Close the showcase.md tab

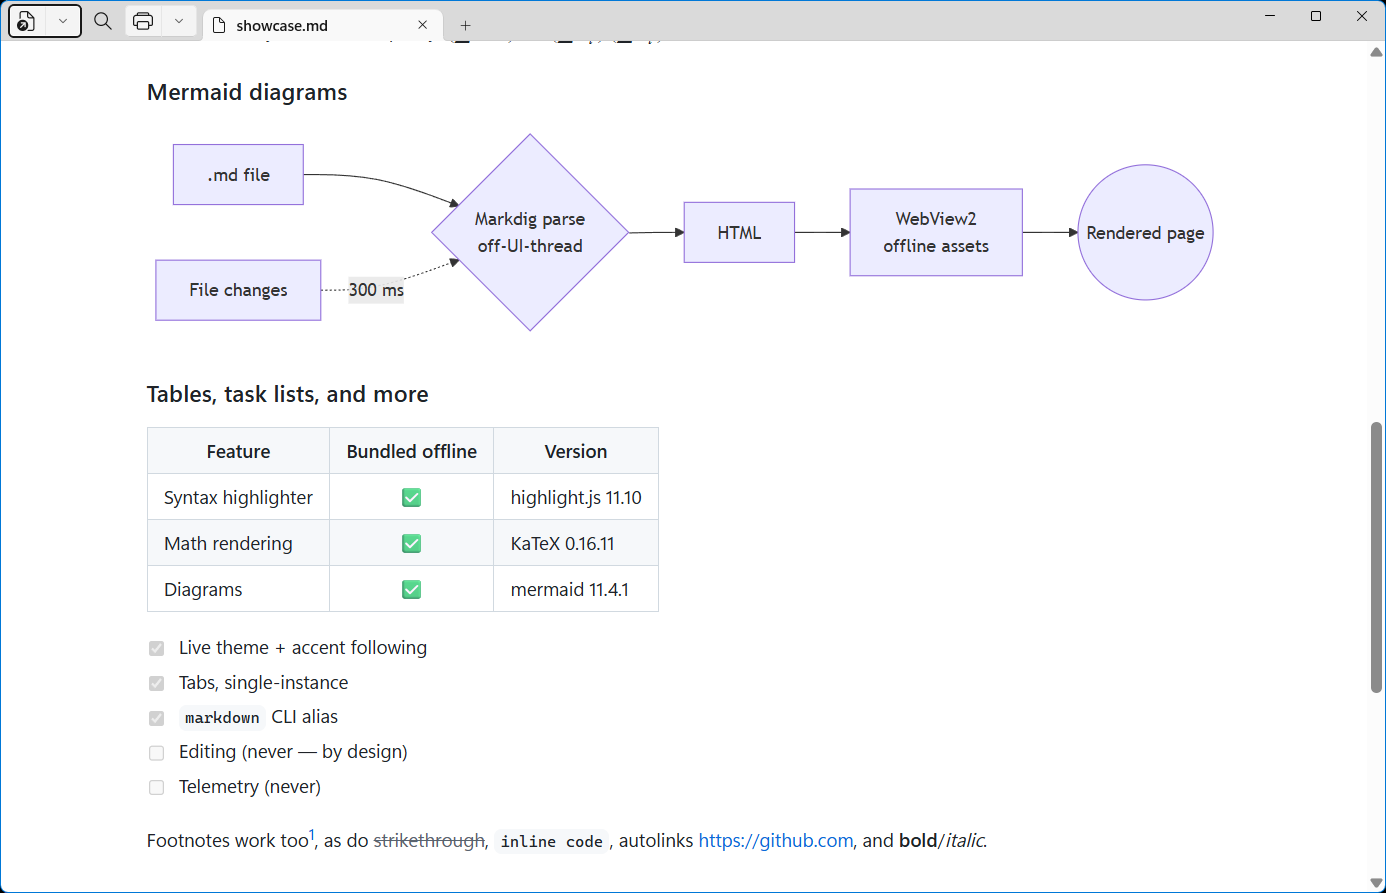[423, 25]
